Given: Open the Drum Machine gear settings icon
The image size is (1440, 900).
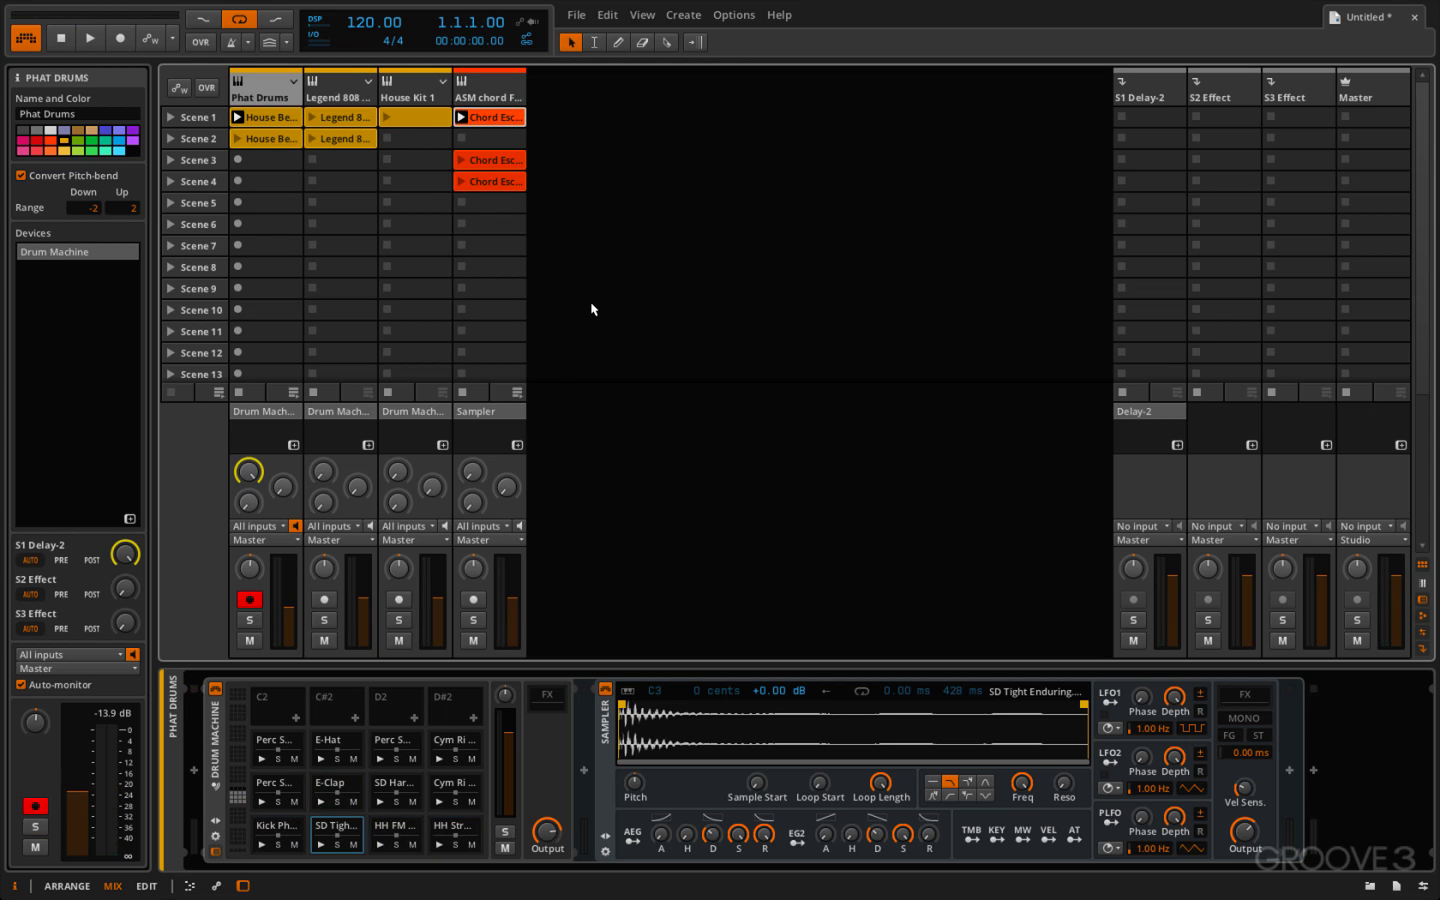Looking at the screenshot, I should [215, 836].
